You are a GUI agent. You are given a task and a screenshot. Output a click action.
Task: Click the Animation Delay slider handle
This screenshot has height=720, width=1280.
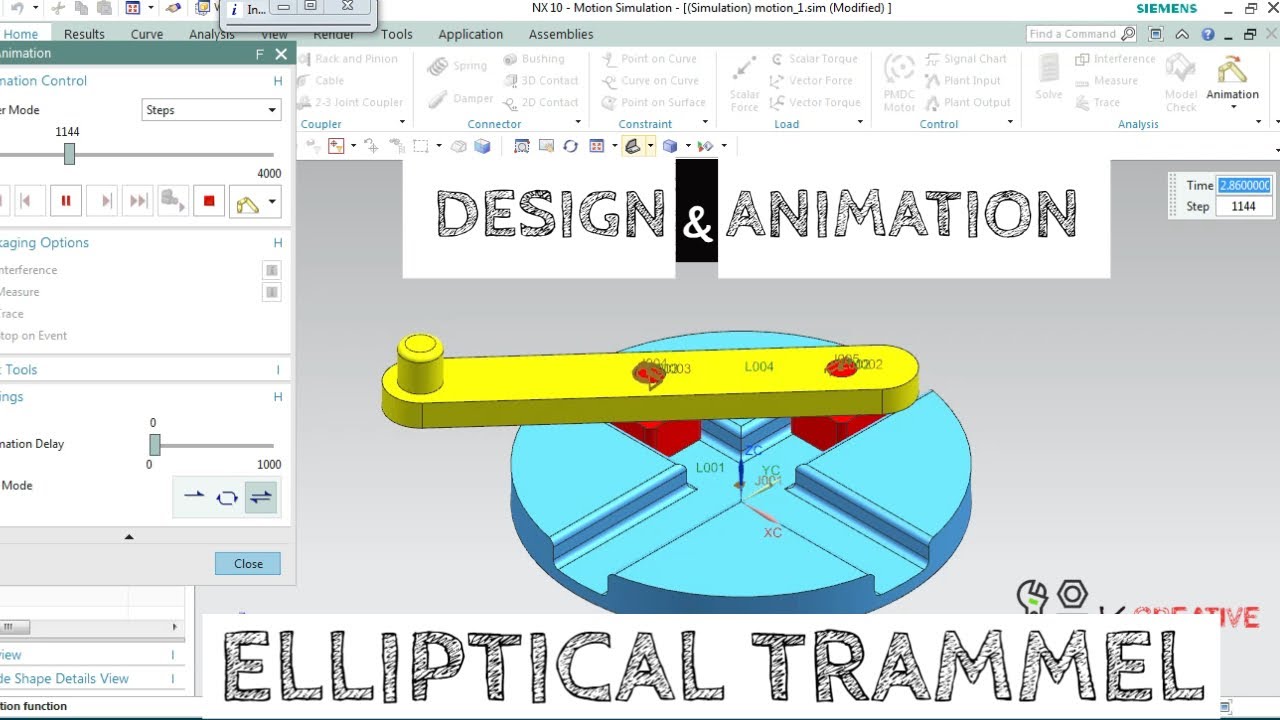155,445
